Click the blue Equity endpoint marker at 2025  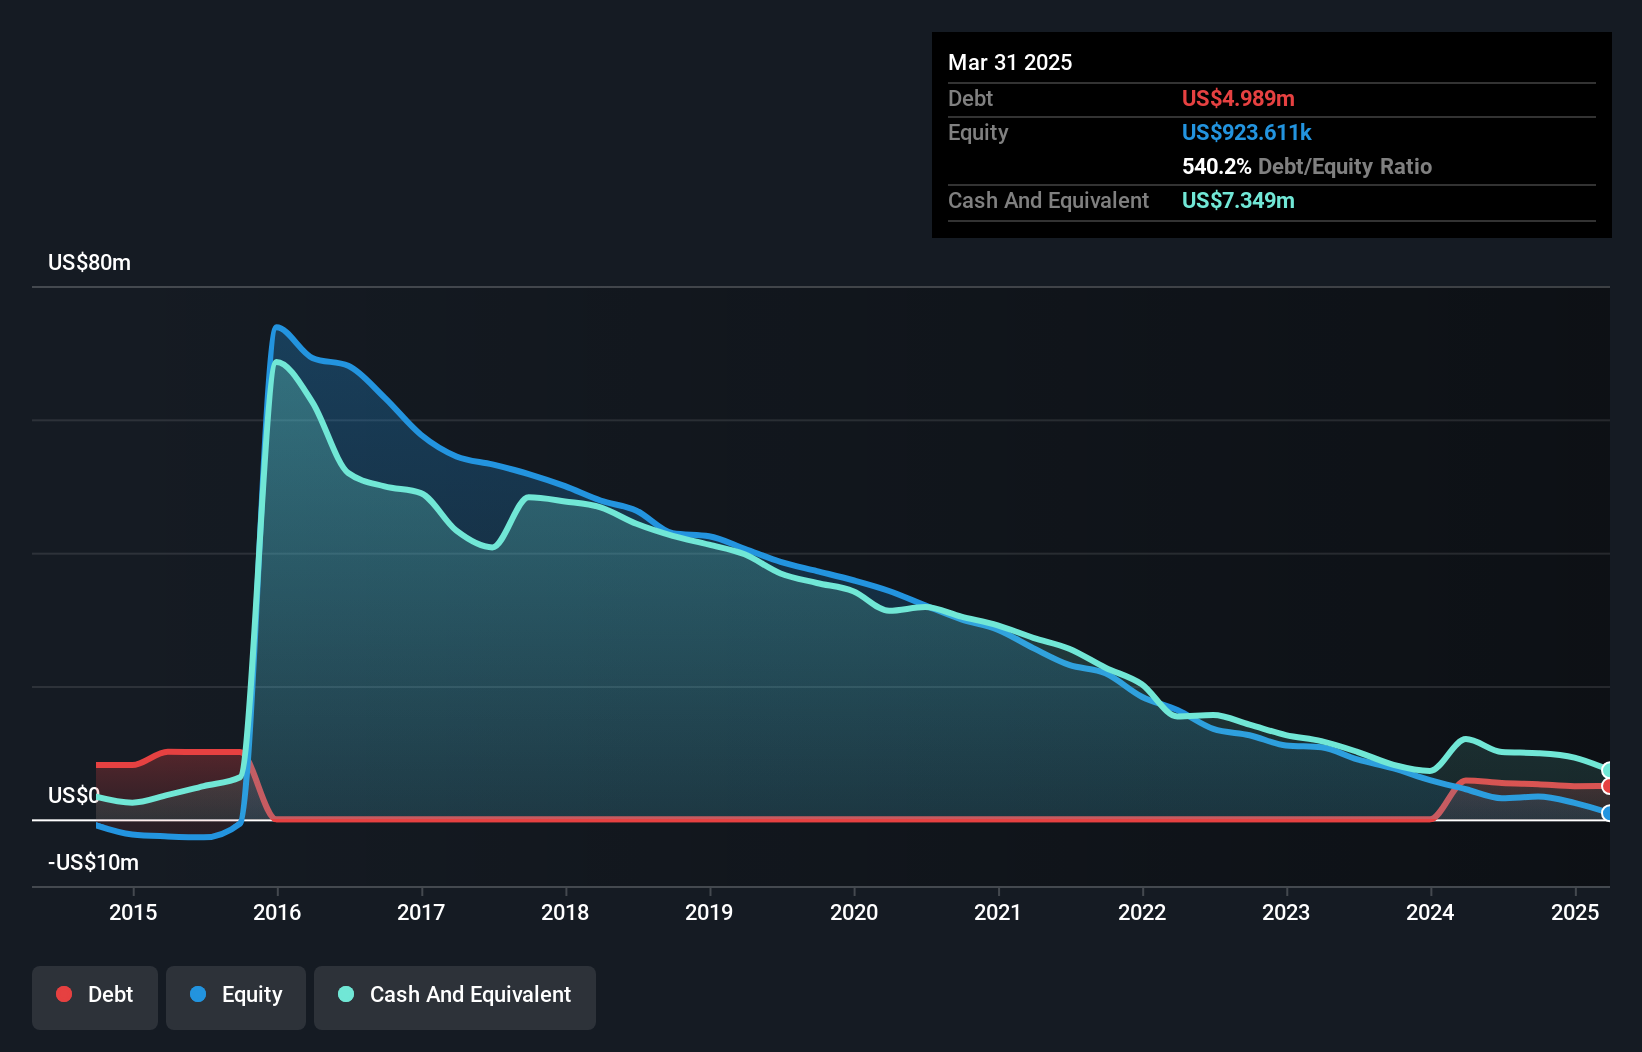click(1608, 813)
